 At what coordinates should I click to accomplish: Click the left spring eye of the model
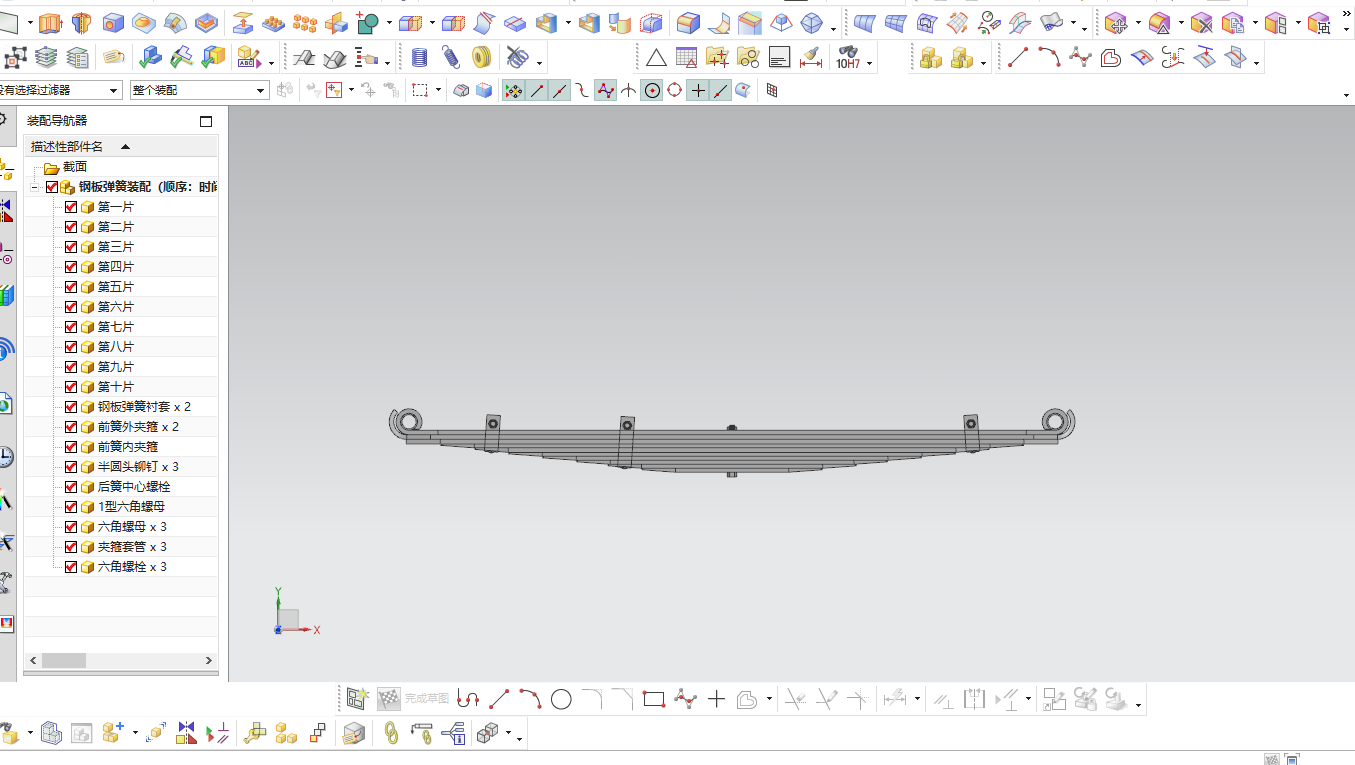pyautogui.click(x=406, y=422)
